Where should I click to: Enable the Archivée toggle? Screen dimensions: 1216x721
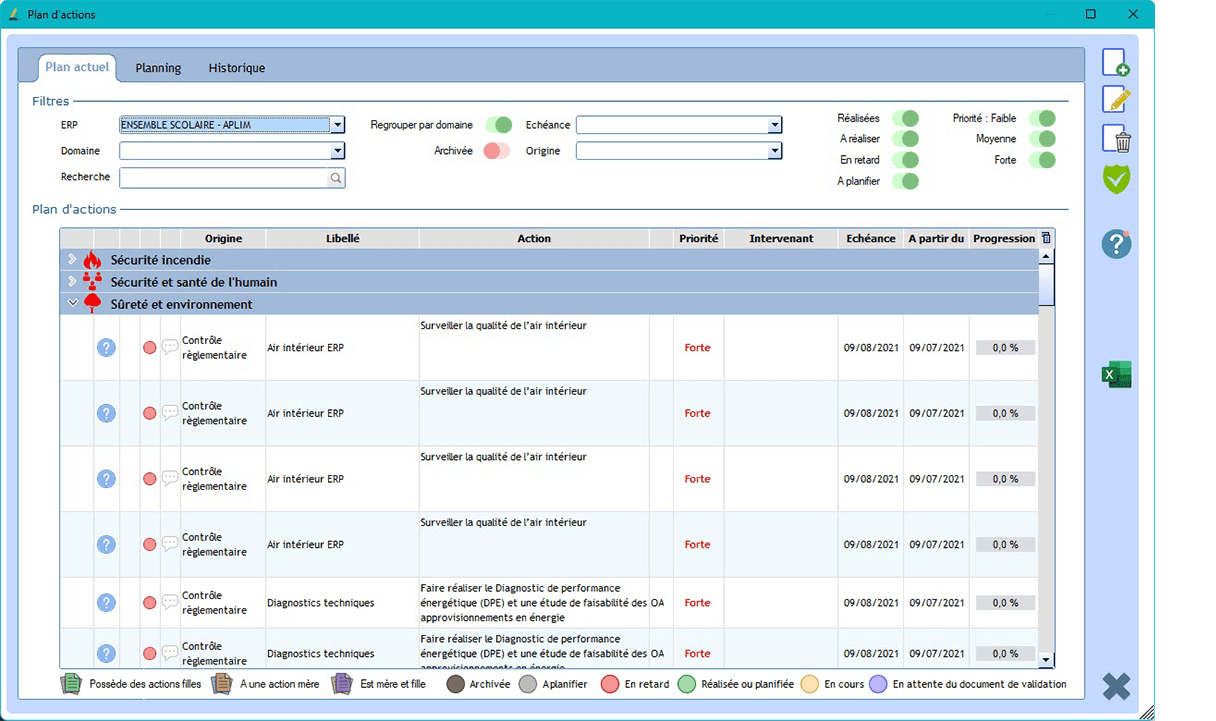pyautogui.click(x=496, y=151)
